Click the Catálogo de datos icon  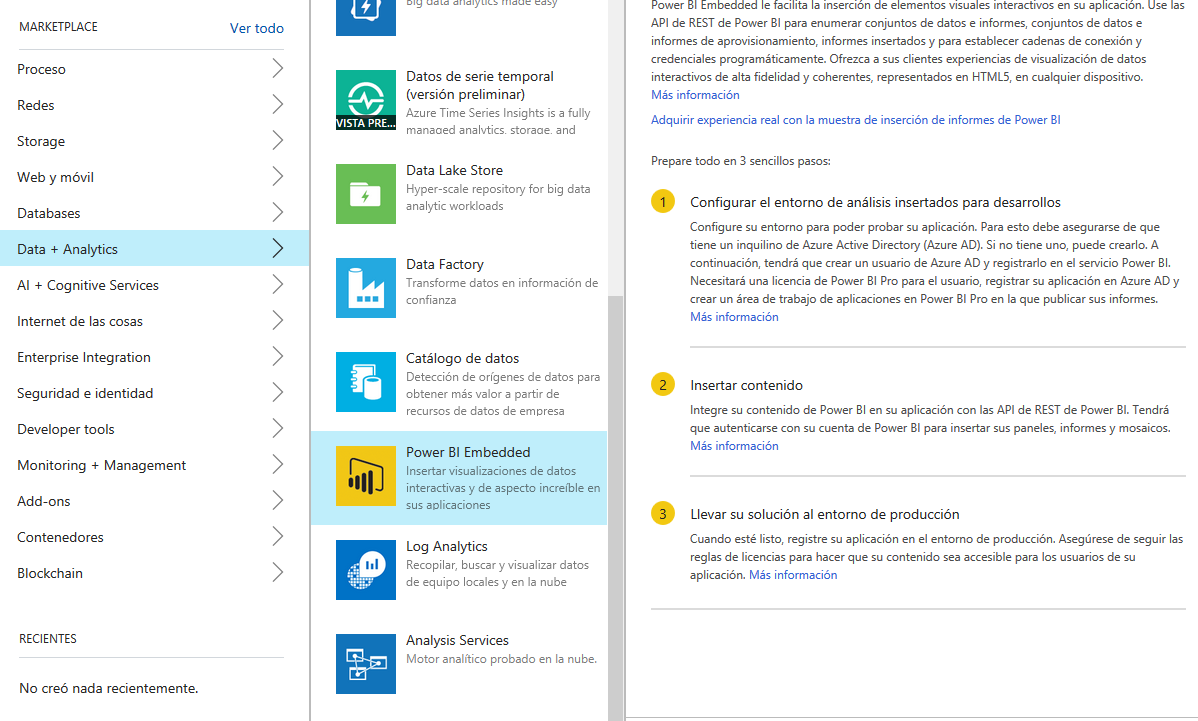(366, 382)
